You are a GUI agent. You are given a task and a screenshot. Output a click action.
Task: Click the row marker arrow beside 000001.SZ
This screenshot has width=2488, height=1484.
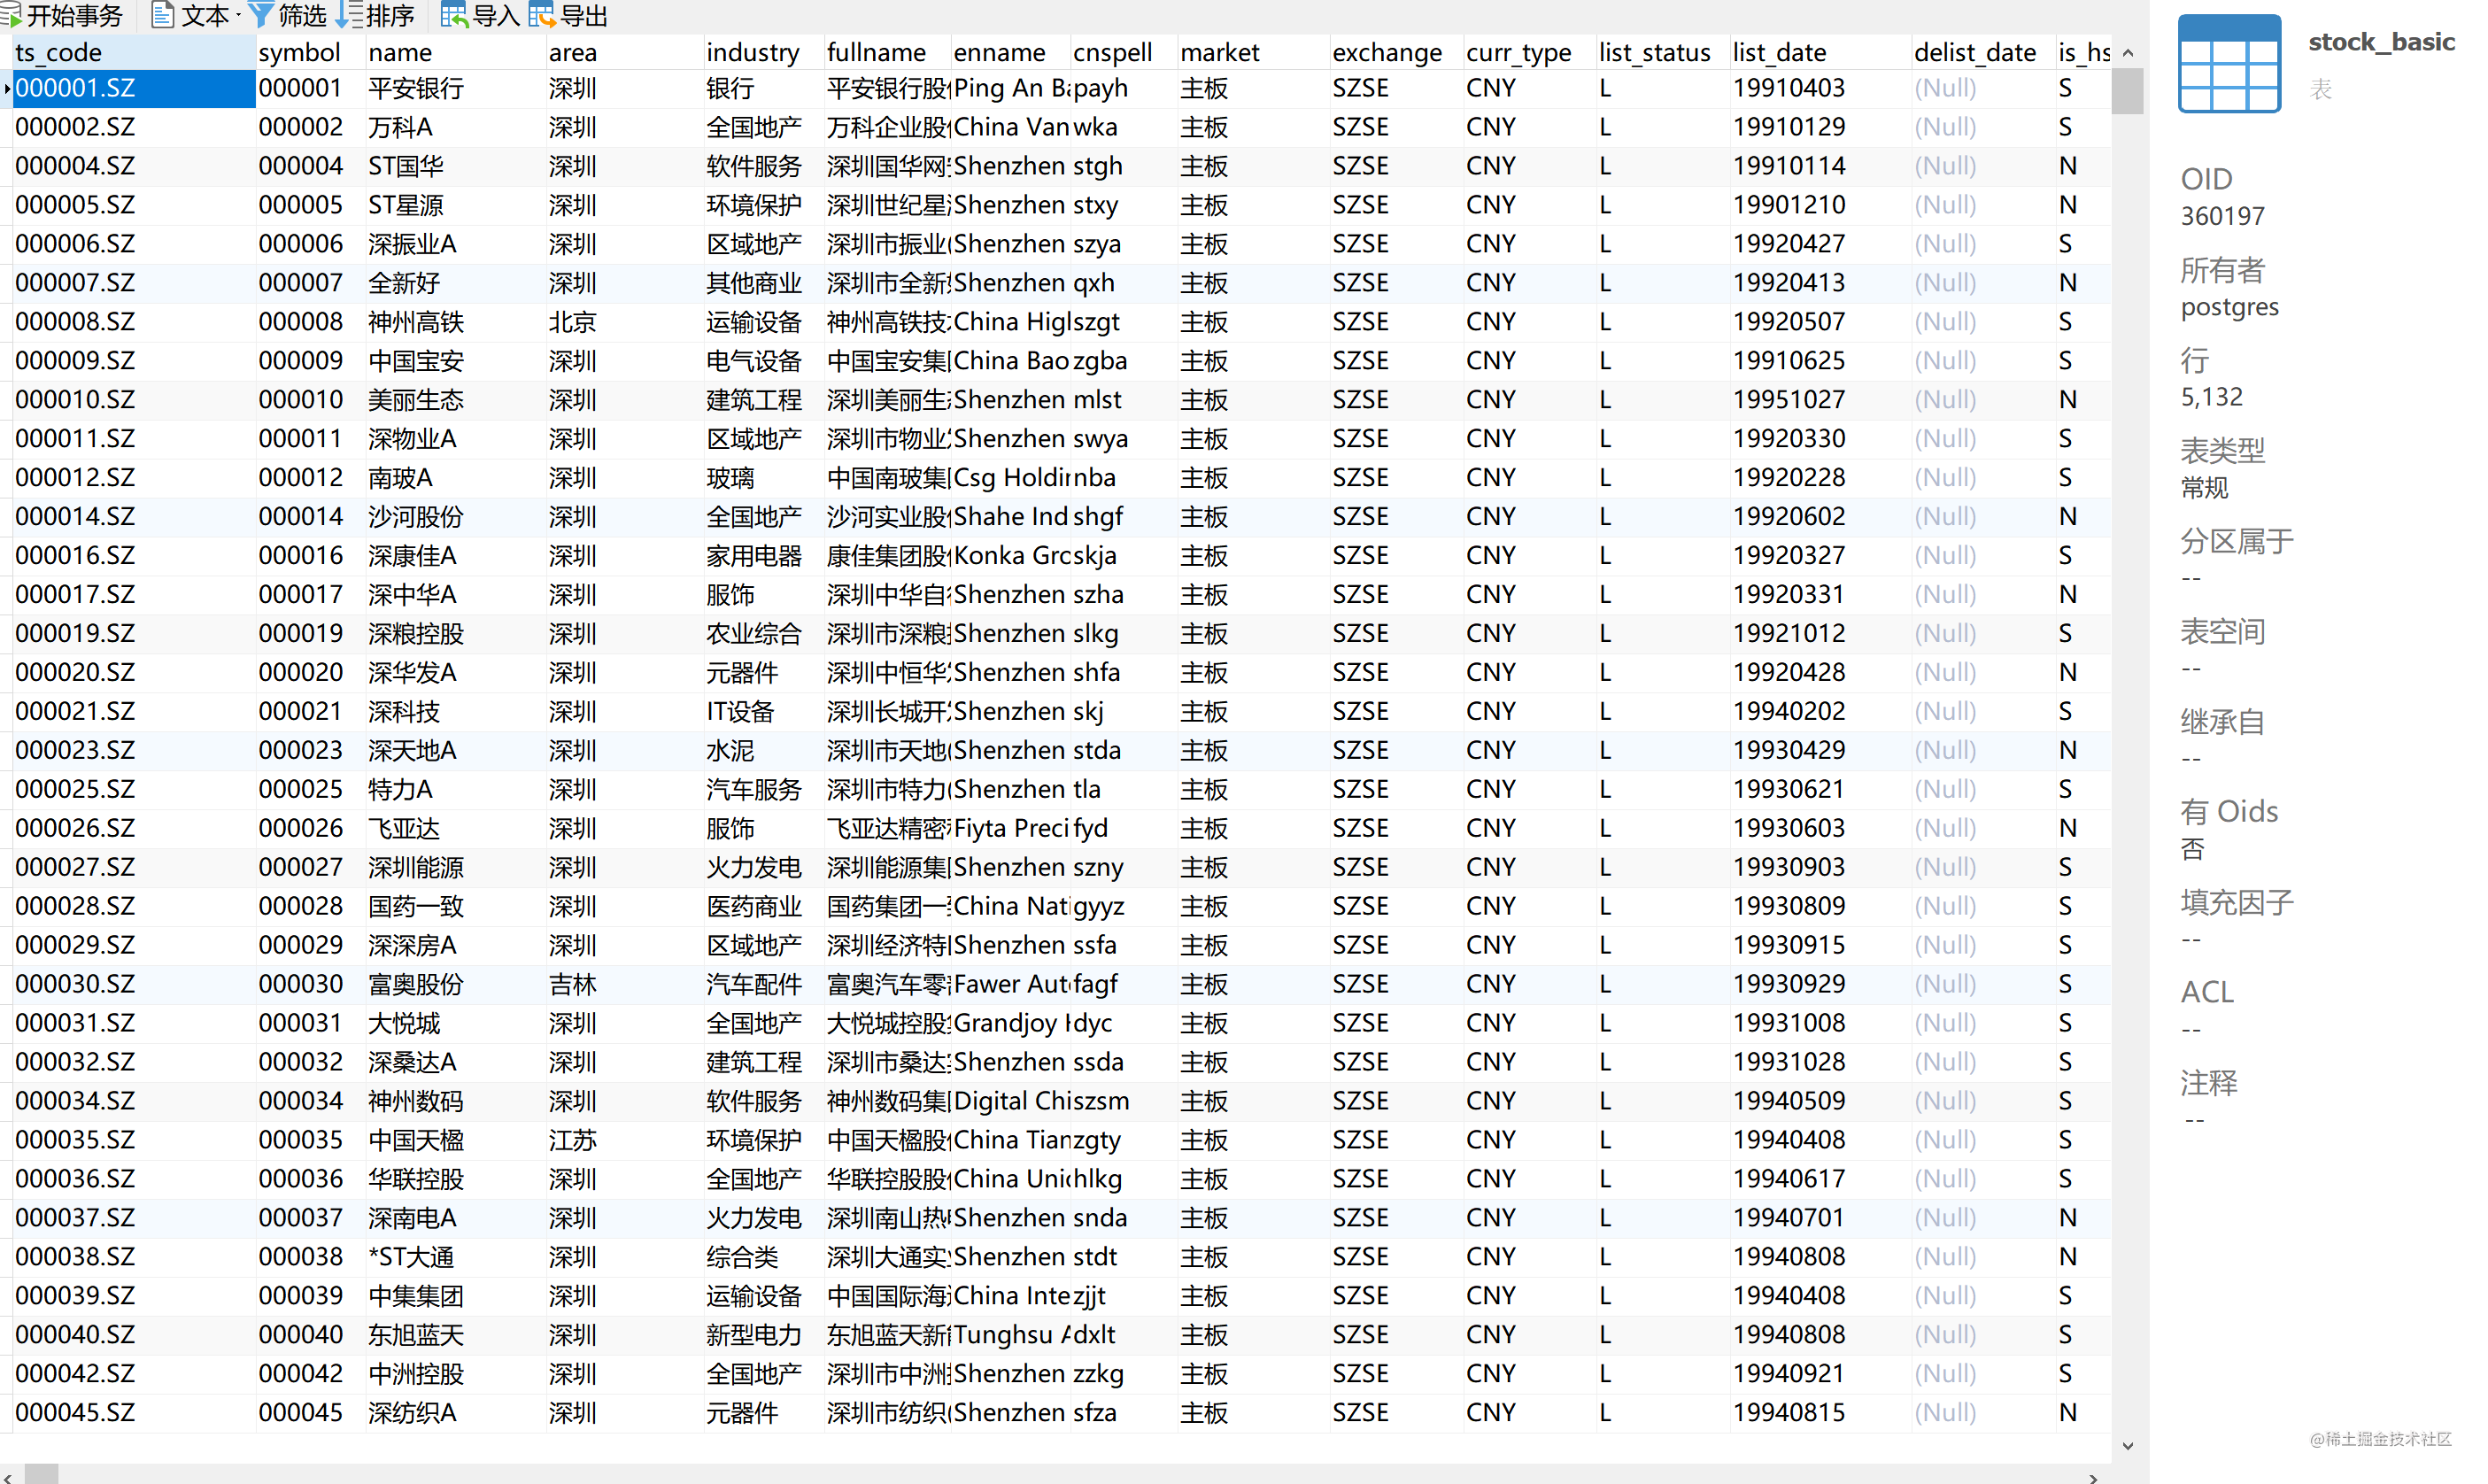[7, 88]
